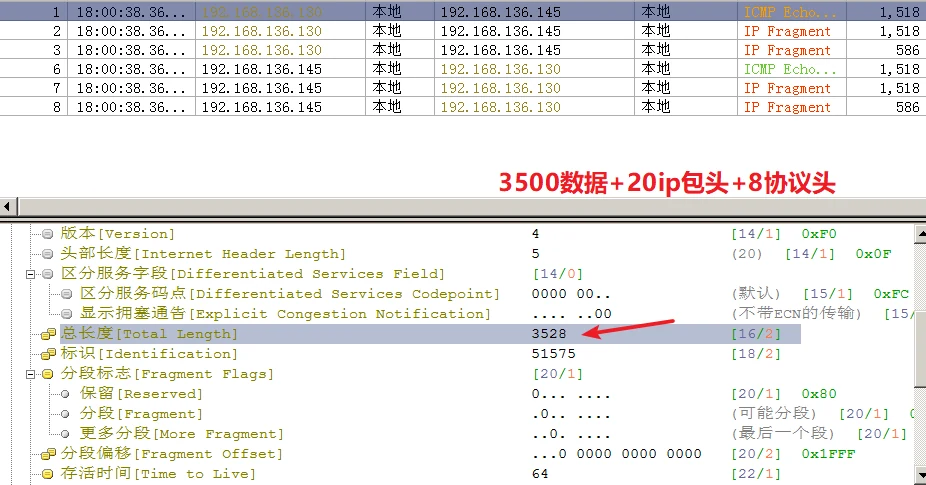Image resolution: width=926 pixels, height=485 pixels.
Task: Select packet row number 1
Action: (463, 12)
